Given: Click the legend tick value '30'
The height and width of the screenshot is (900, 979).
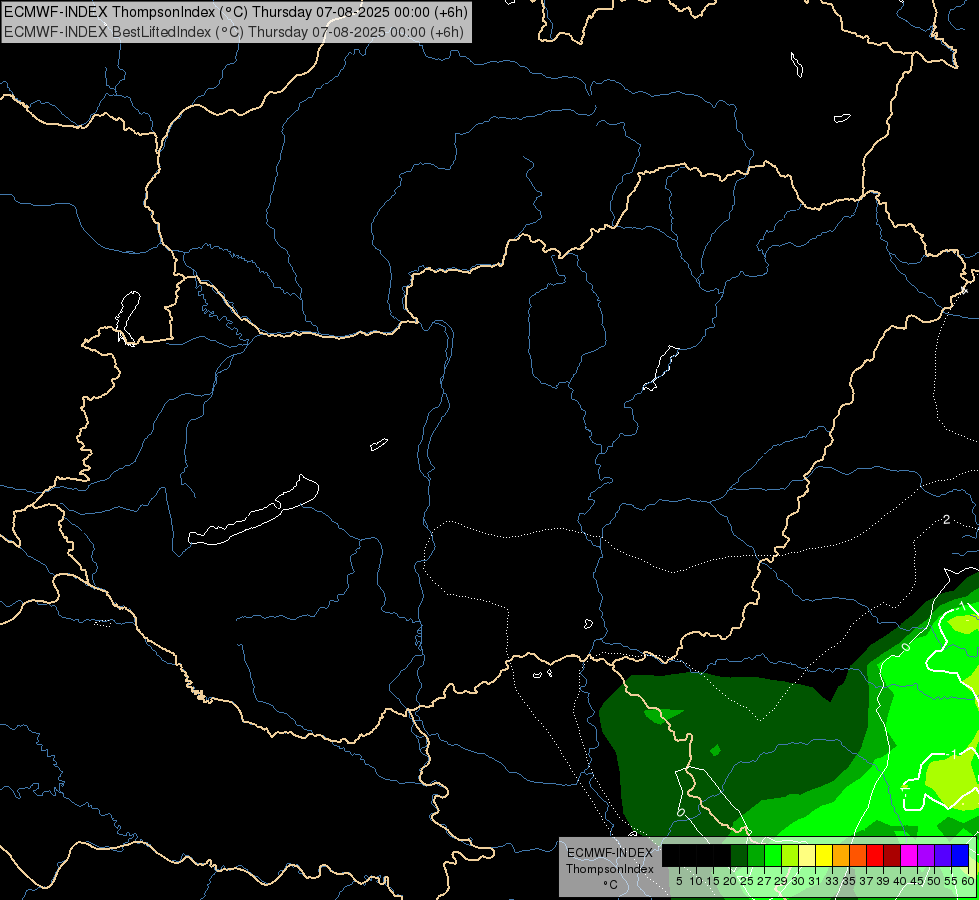Looking at the screenshot, I should coord(798,881).
